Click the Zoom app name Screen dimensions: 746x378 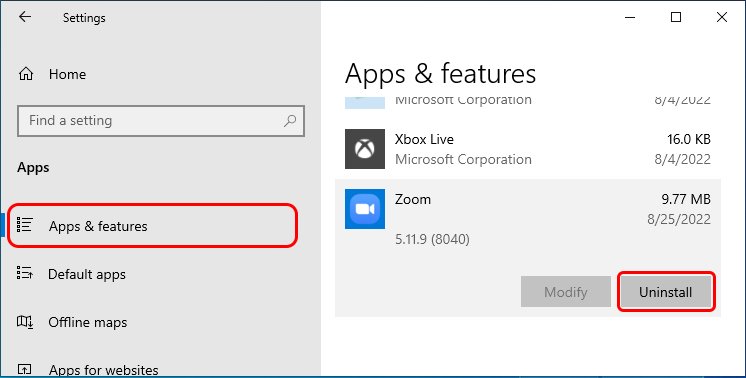pos(413,199)
